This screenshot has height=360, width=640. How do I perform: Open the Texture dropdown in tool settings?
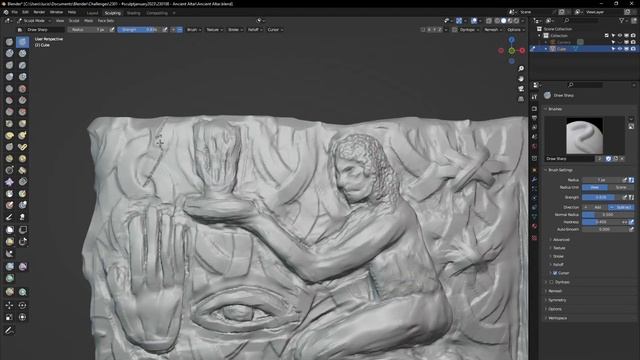tap(214, 30)
